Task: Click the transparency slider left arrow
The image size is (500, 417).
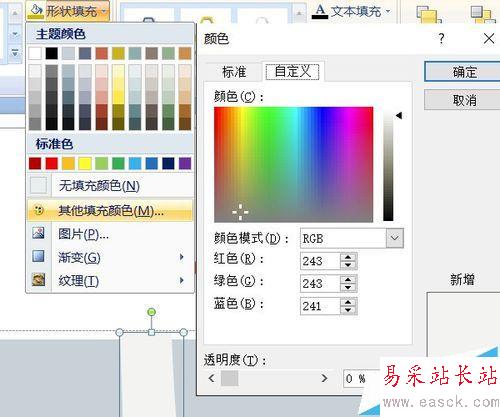Action: pyautogui.click(x=211, y=378)
